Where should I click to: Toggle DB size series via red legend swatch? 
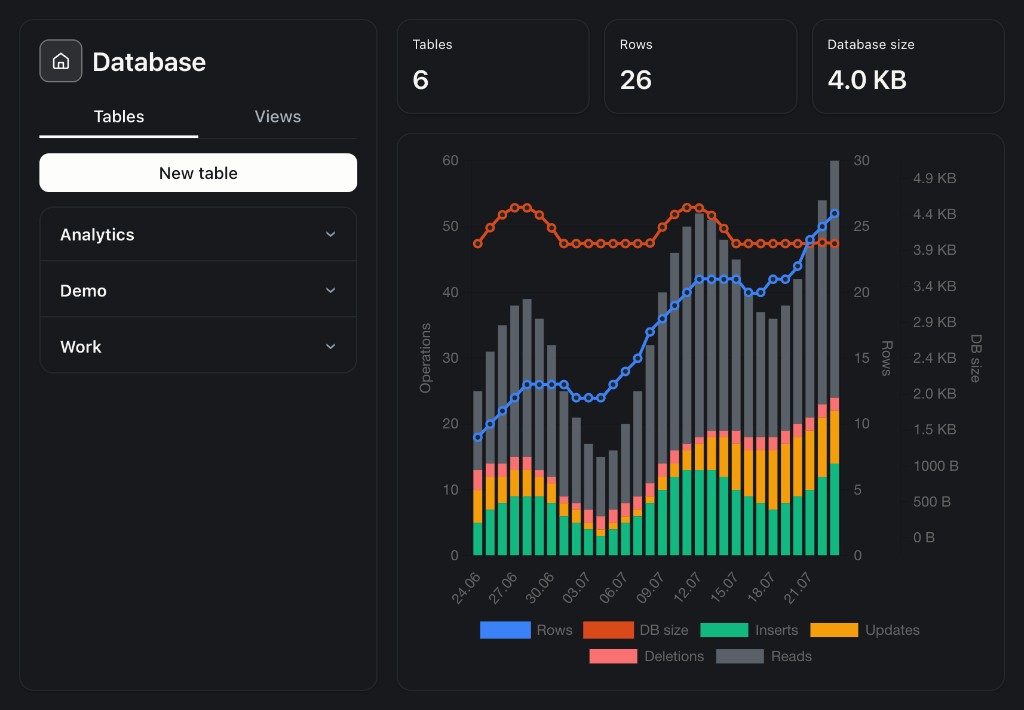coord(608,630)
